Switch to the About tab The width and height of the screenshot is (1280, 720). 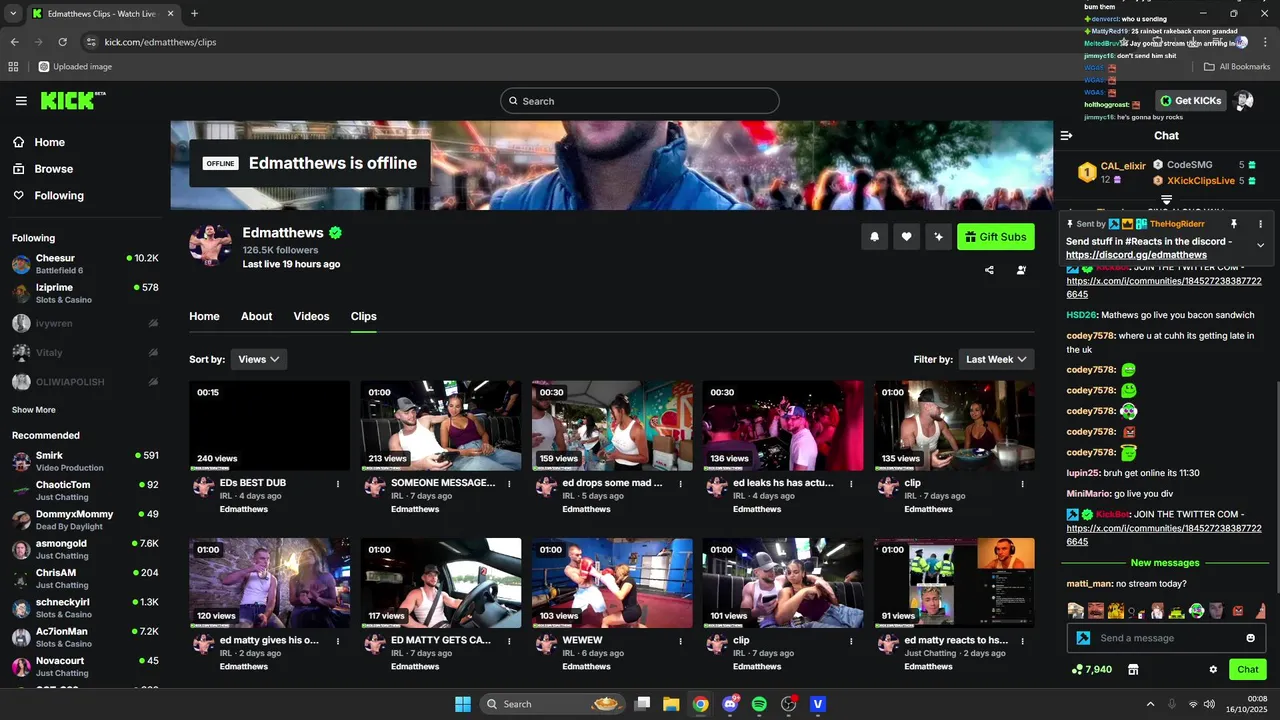(256, 316)
